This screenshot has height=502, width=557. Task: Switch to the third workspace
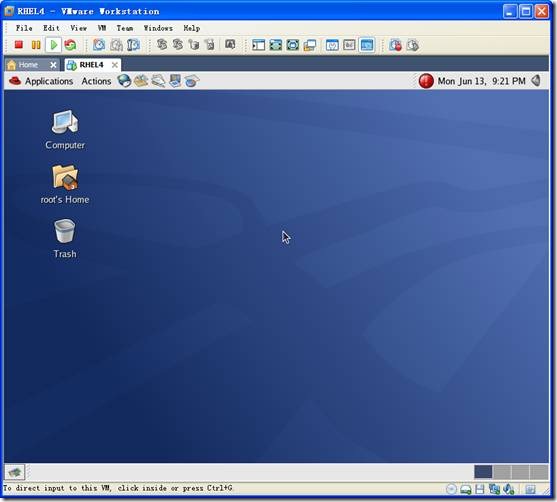(520, 472)
